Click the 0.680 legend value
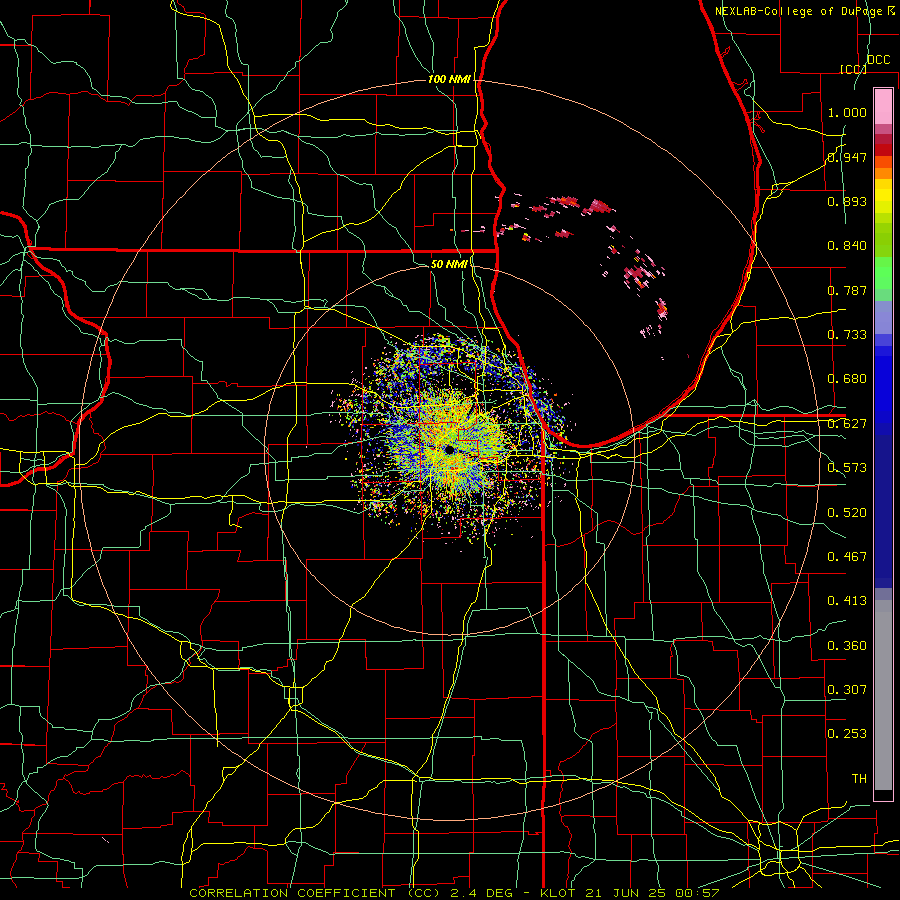This screenshot has height=900, width=900. click(x=847, y=379)
